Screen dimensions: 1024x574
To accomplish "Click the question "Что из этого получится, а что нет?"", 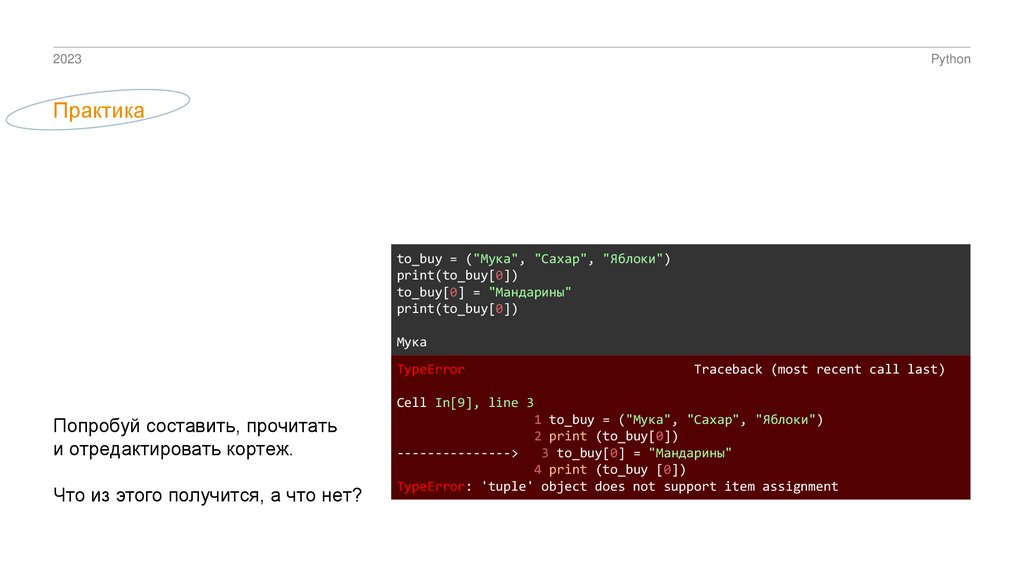I will click(207, 496).
